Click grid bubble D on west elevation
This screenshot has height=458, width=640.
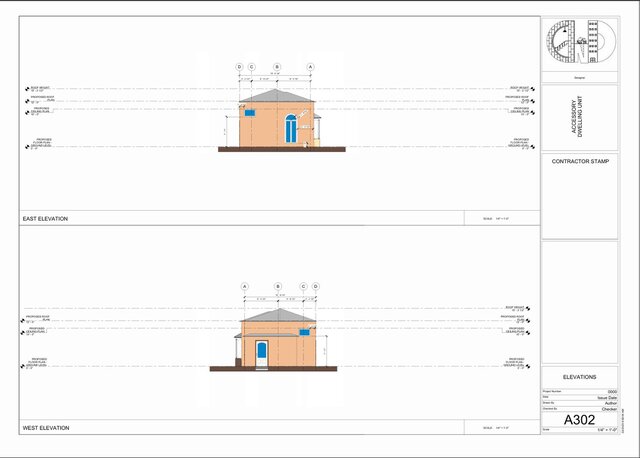(315, 286)
